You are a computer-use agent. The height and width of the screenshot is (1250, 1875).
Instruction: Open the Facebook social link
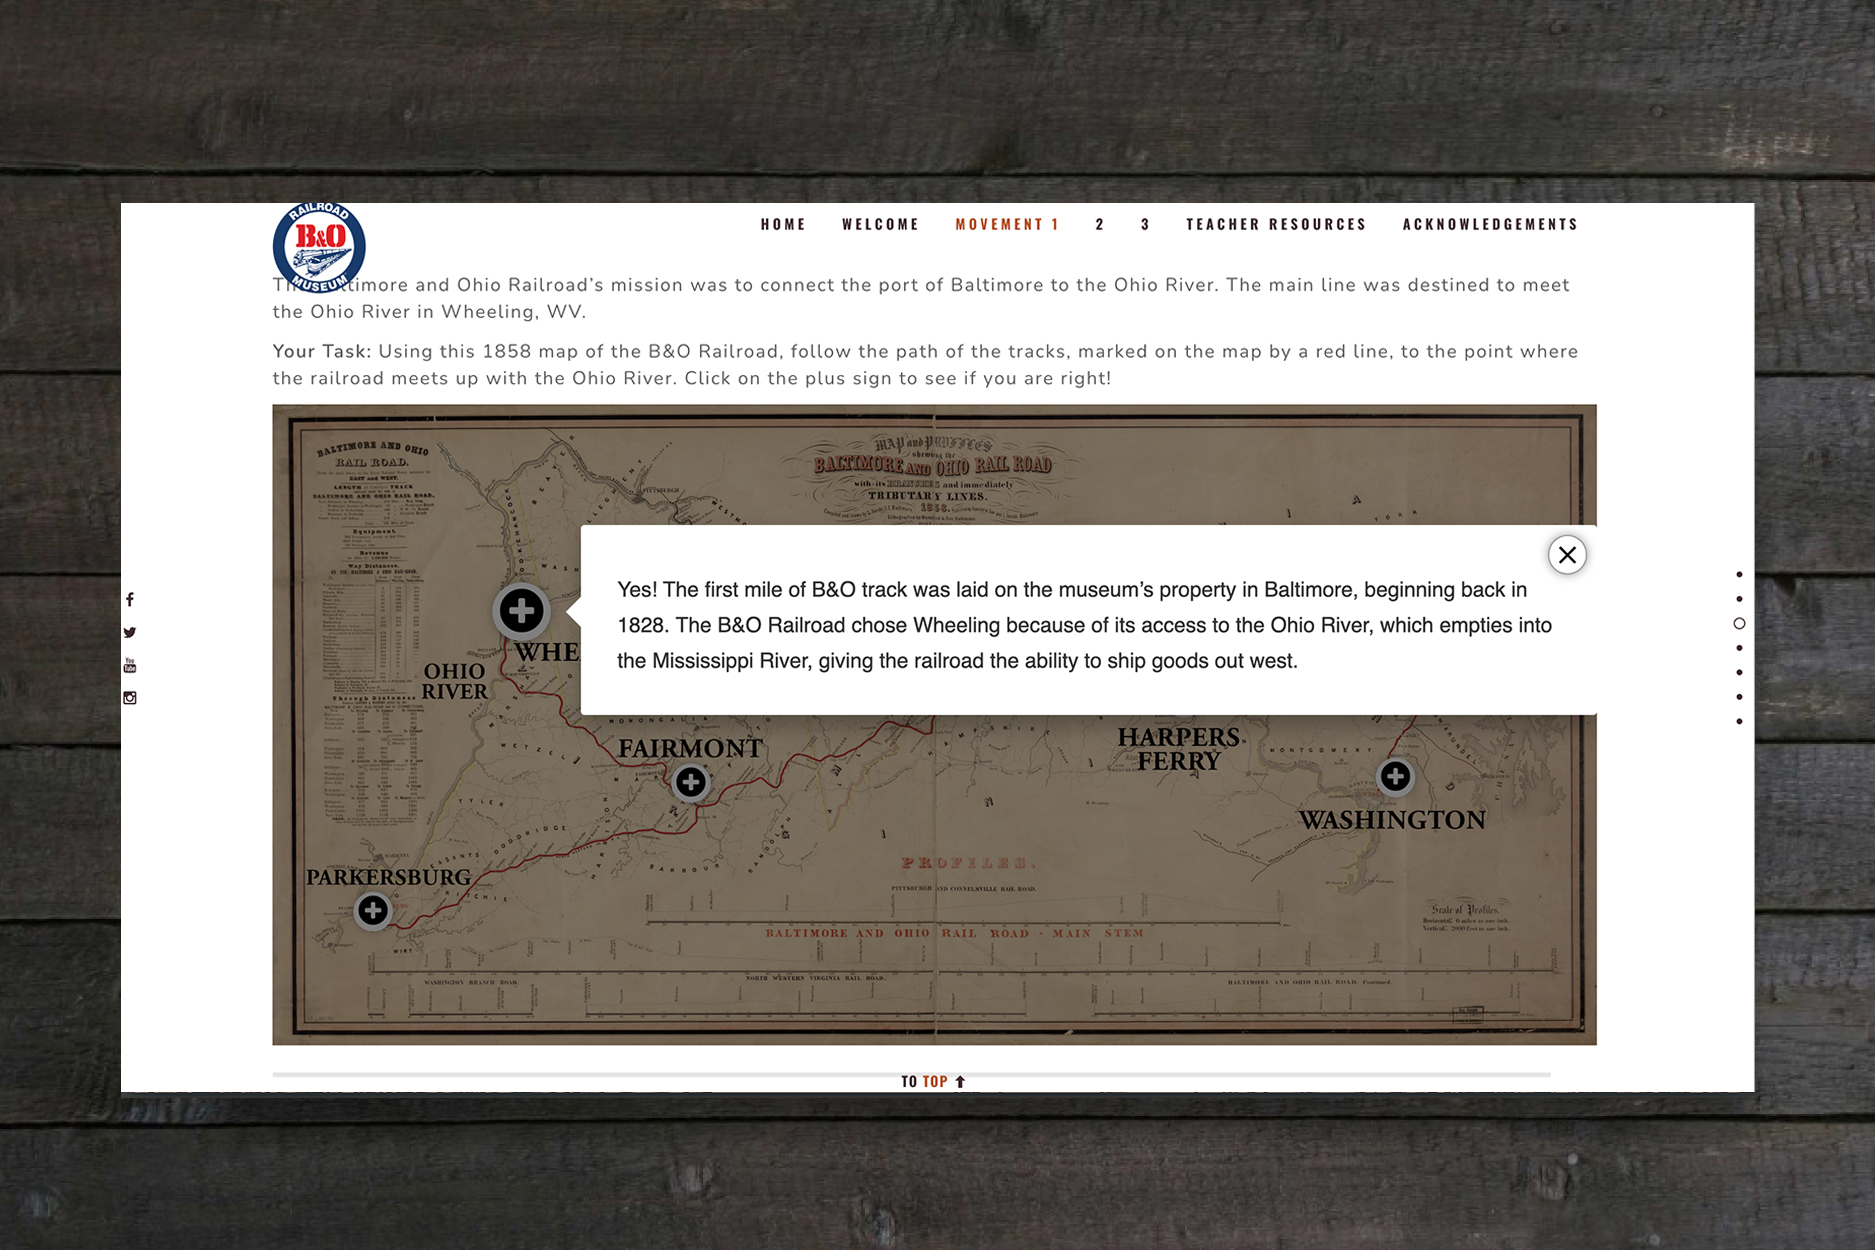(129, 599)
